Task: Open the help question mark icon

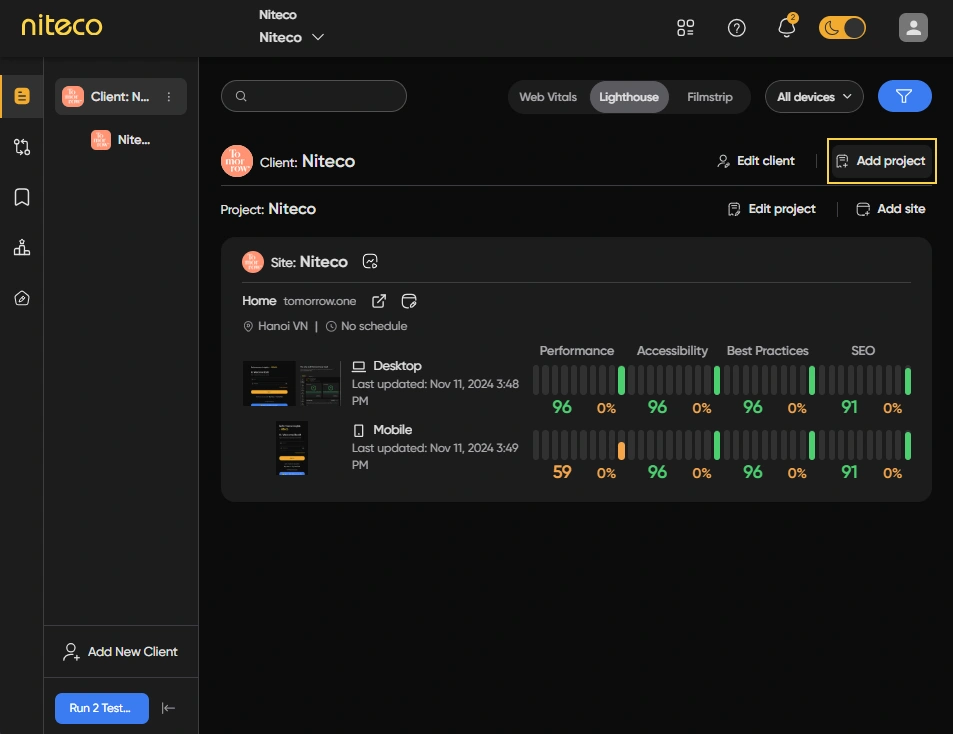Action: (x=736, y=28)
